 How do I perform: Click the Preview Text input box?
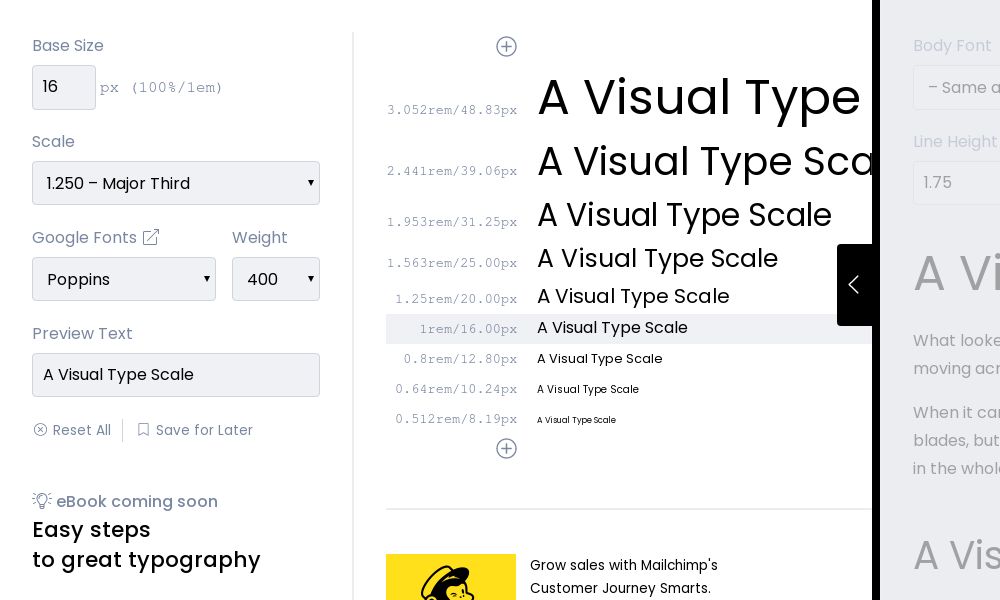(176, 374)
